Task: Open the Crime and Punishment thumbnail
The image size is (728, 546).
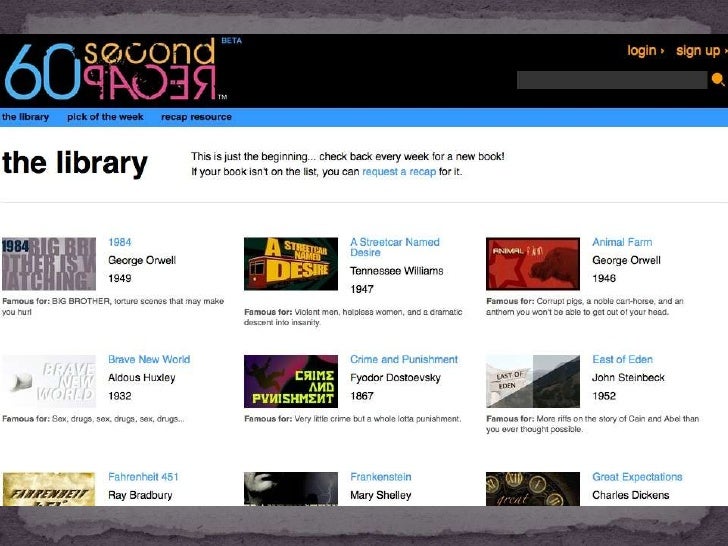Action: point(291,381)
